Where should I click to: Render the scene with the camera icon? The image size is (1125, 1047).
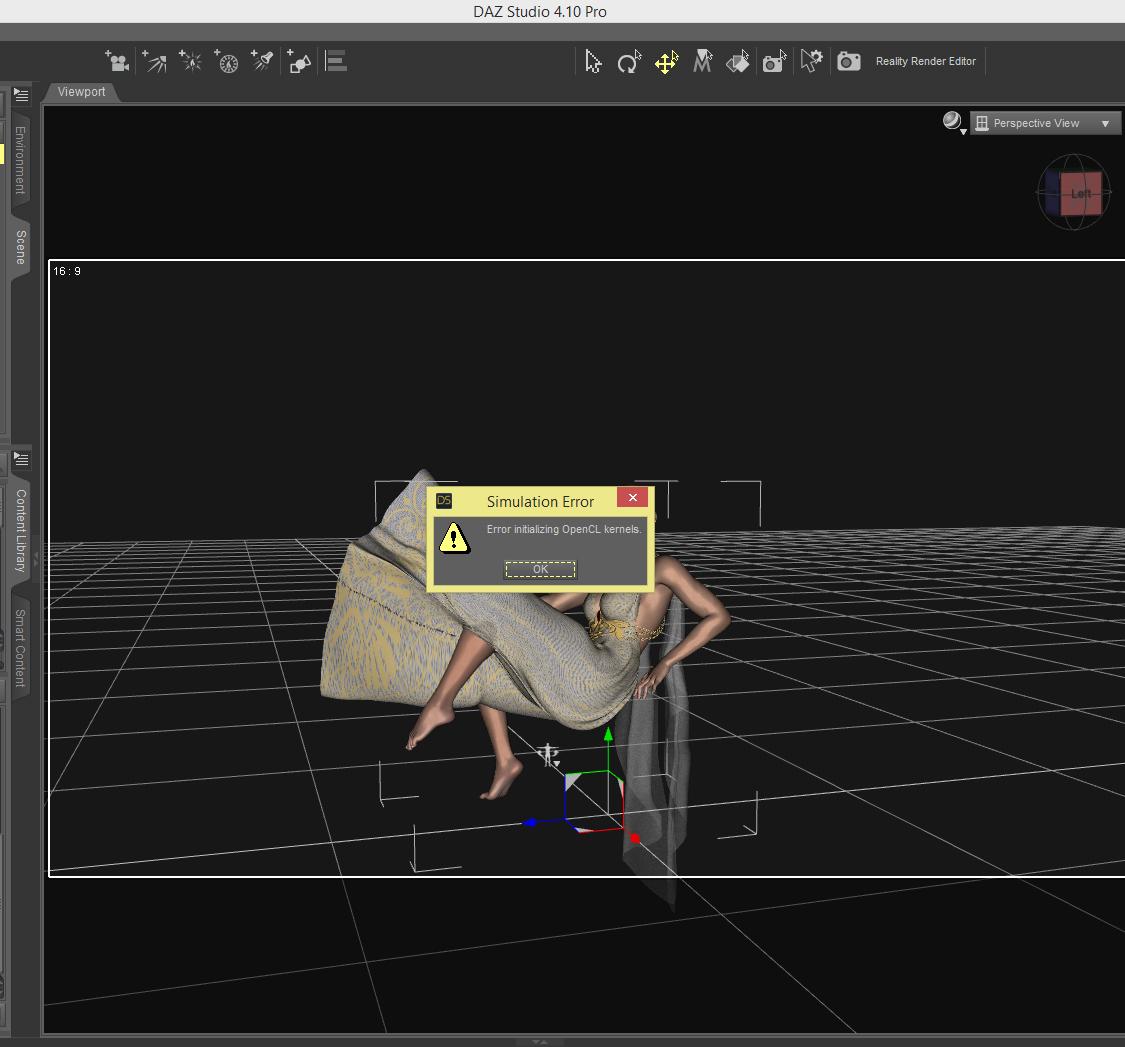pyautogui.click(x=848, y=61)
